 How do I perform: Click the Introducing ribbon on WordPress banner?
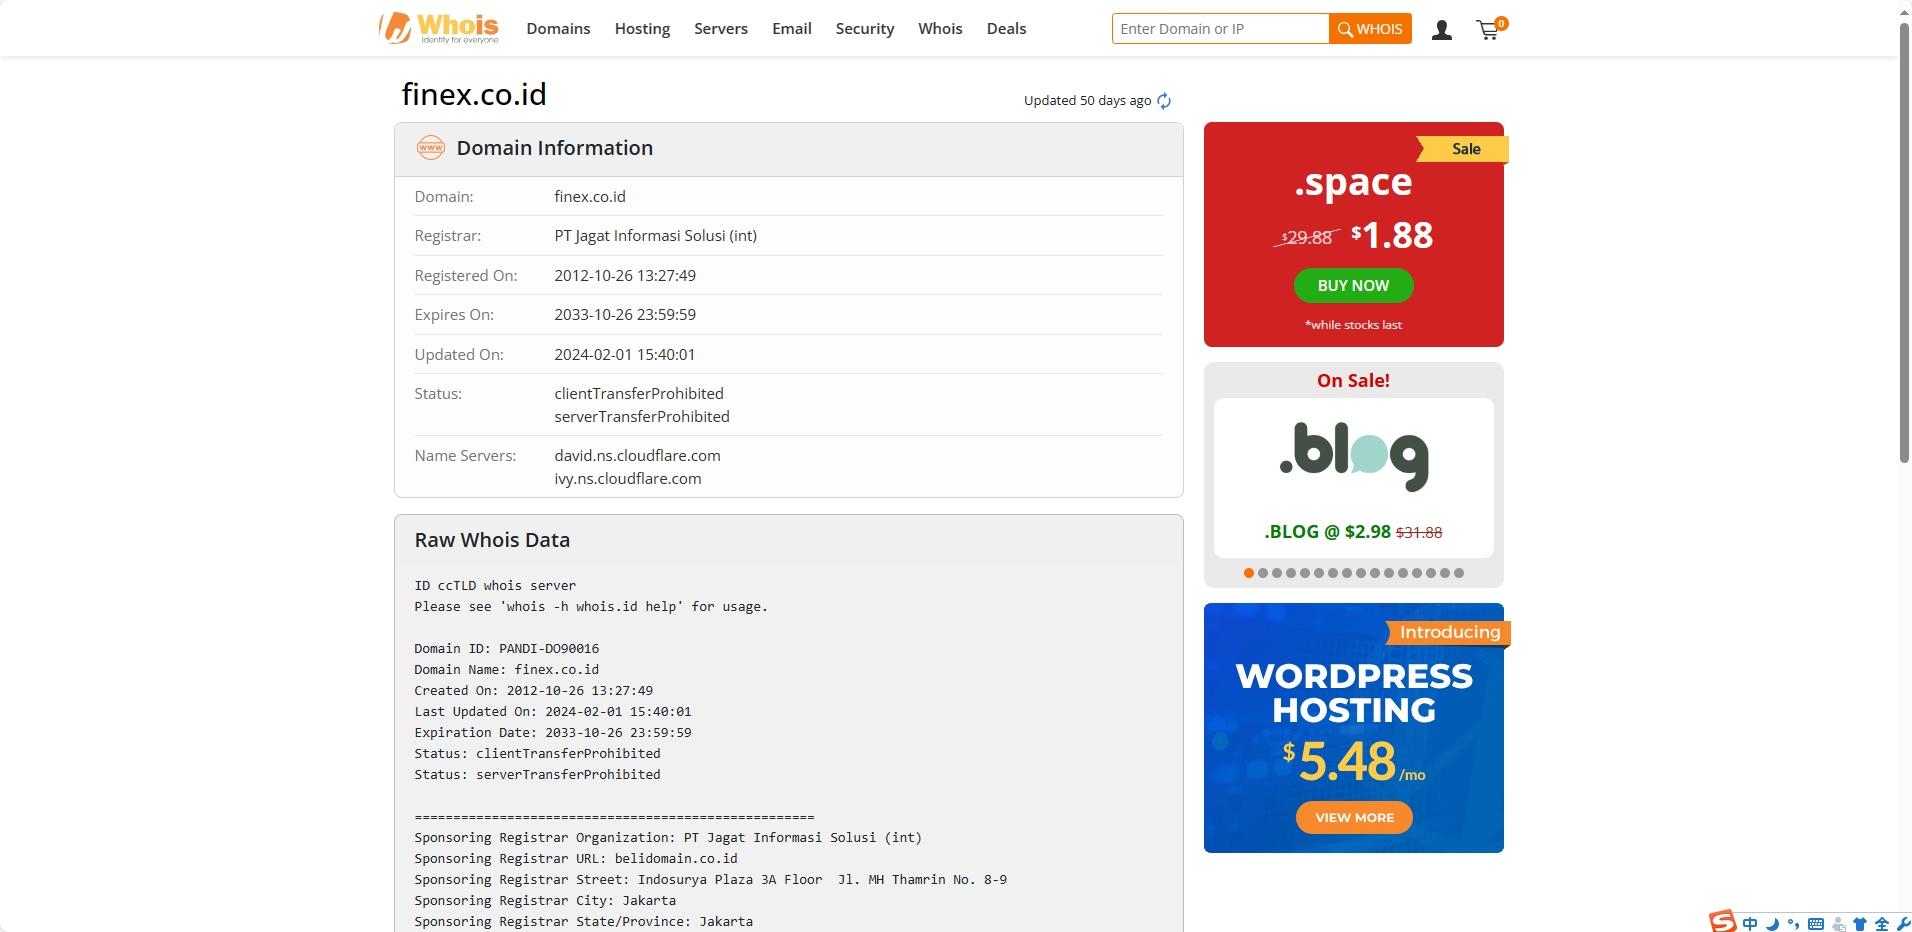point(1449,632)
